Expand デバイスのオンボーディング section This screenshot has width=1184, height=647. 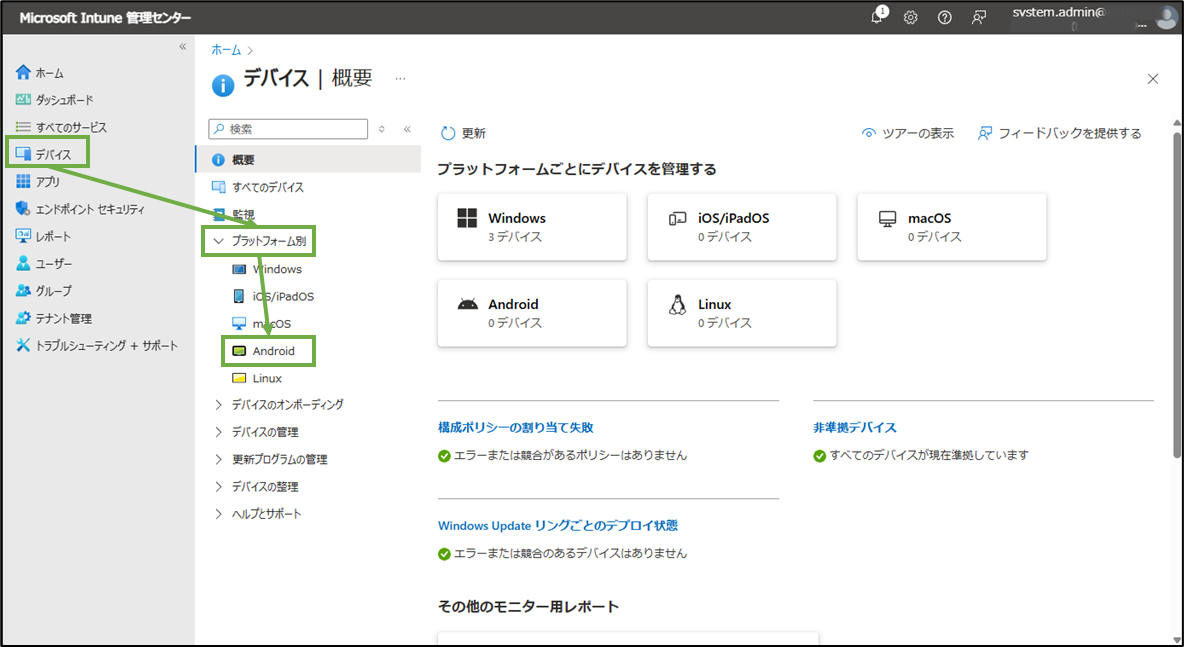[219, 405]
